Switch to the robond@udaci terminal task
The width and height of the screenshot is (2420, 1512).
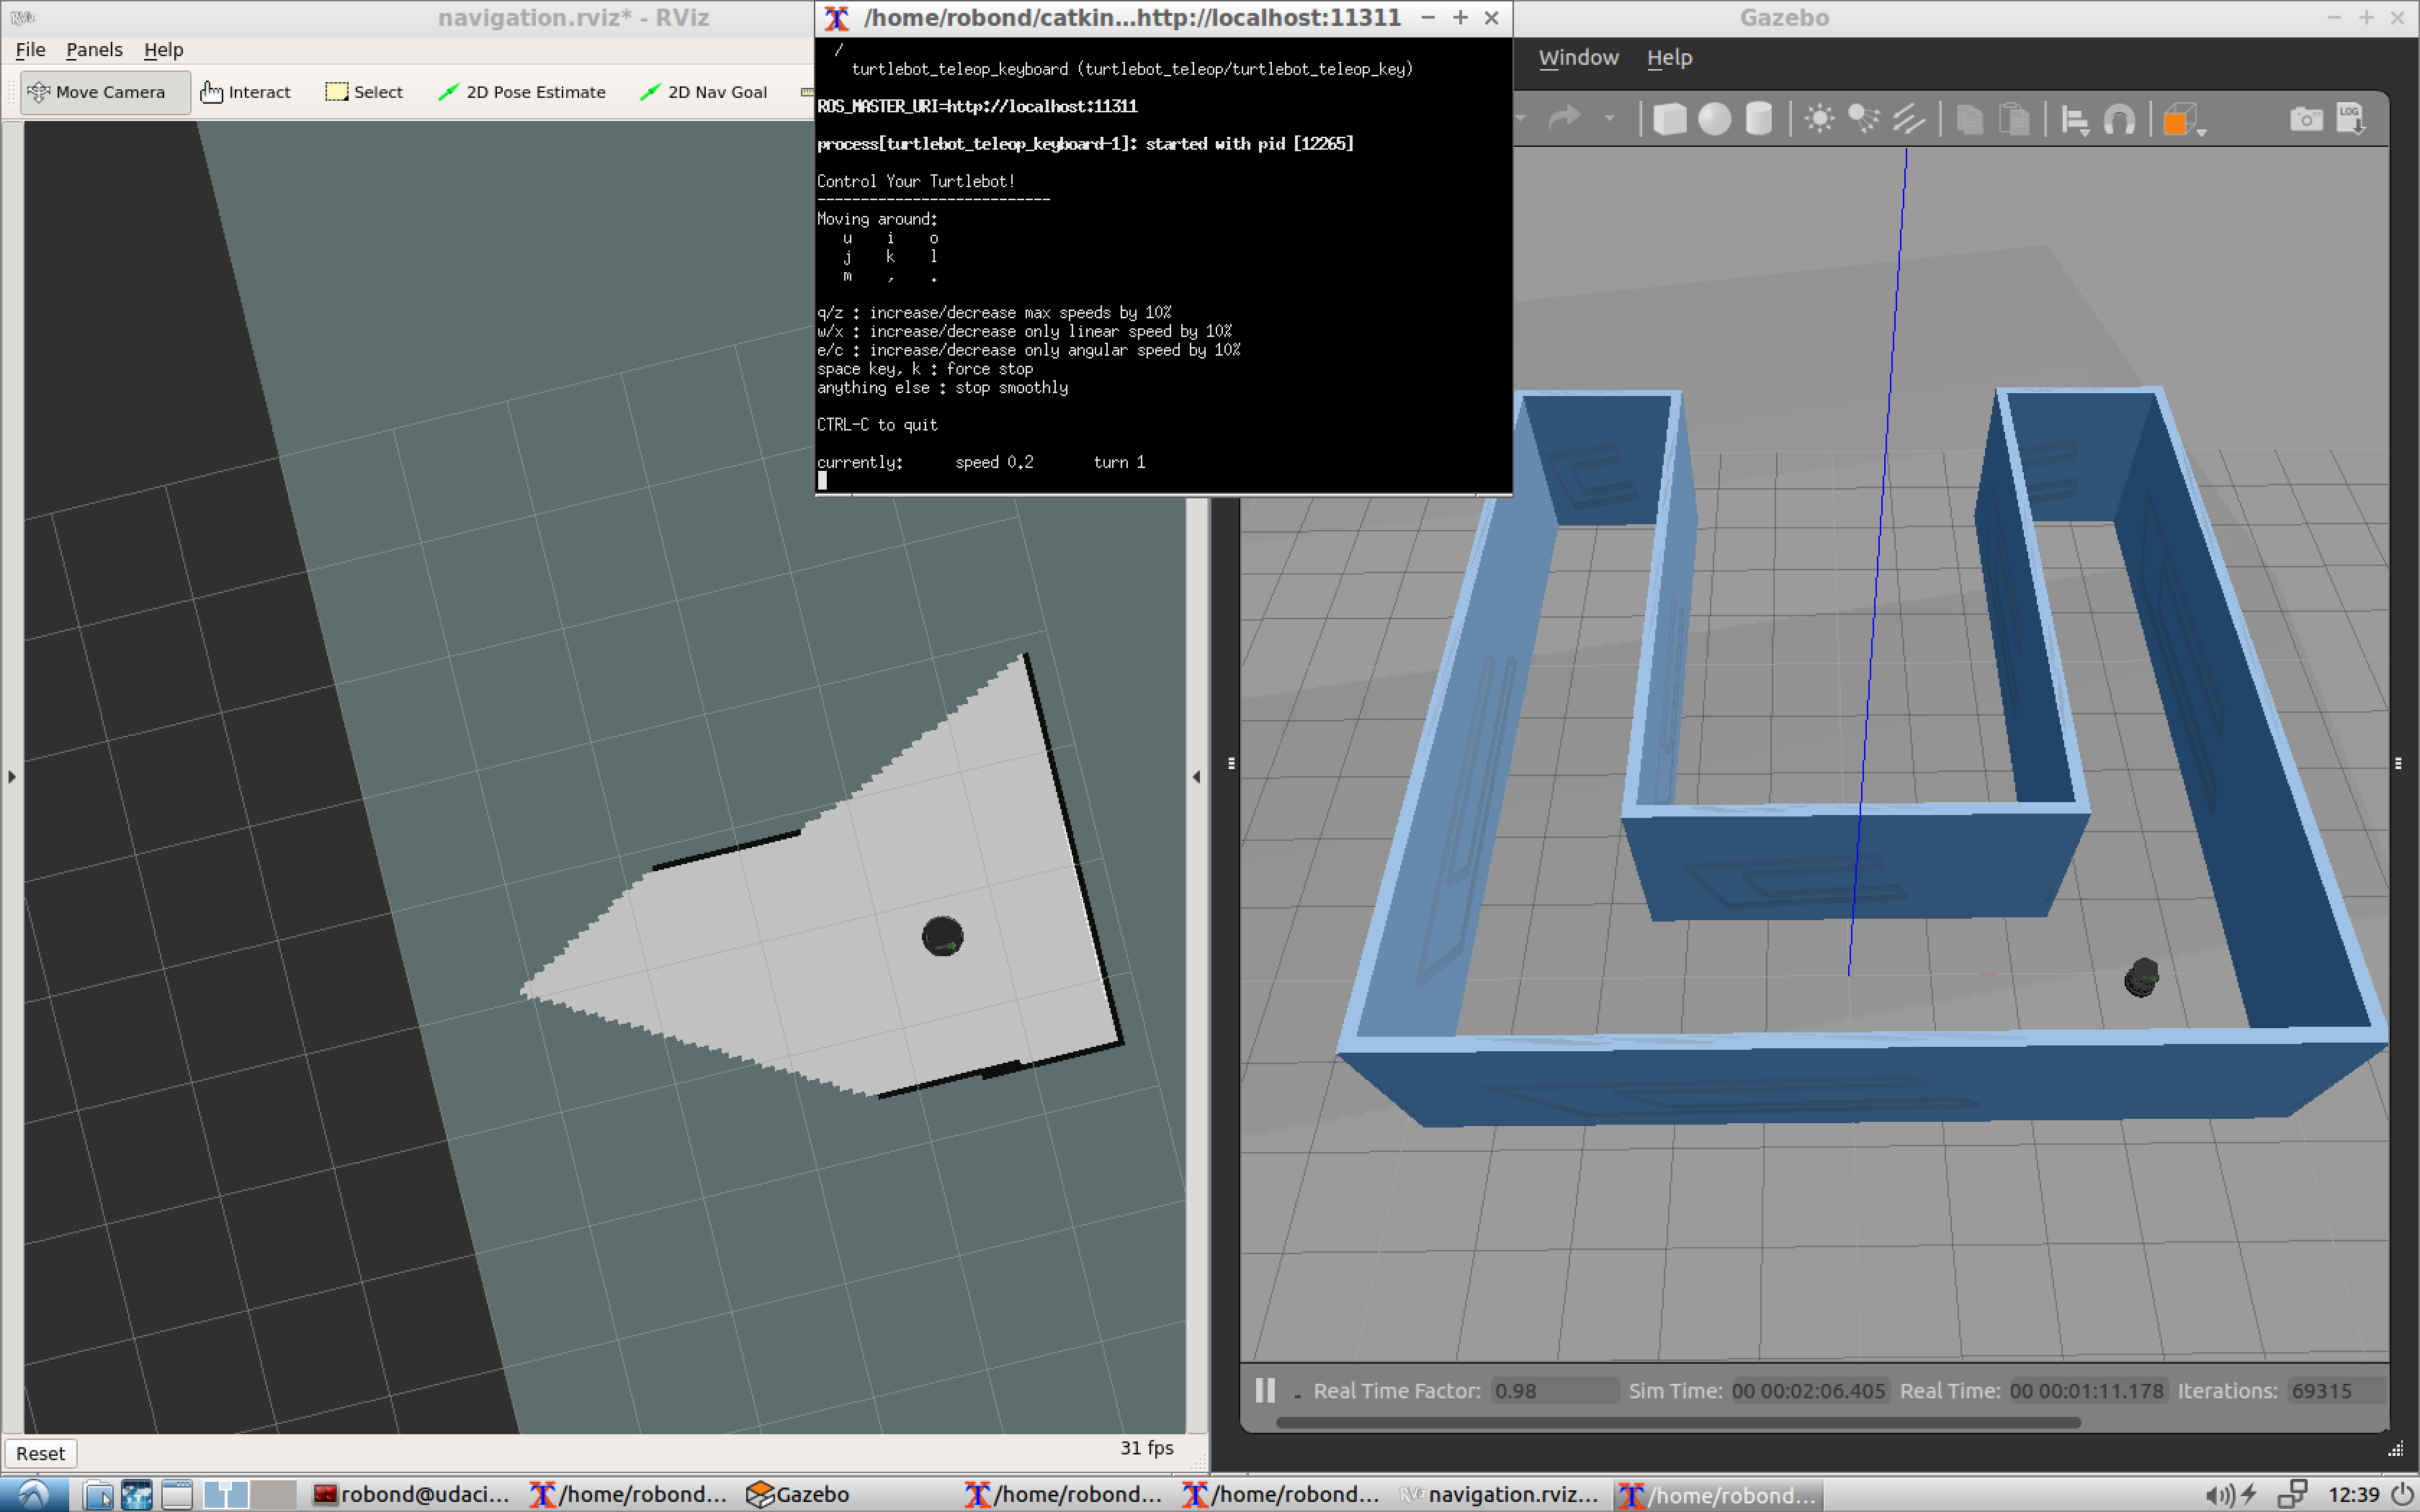(412, 1495)
